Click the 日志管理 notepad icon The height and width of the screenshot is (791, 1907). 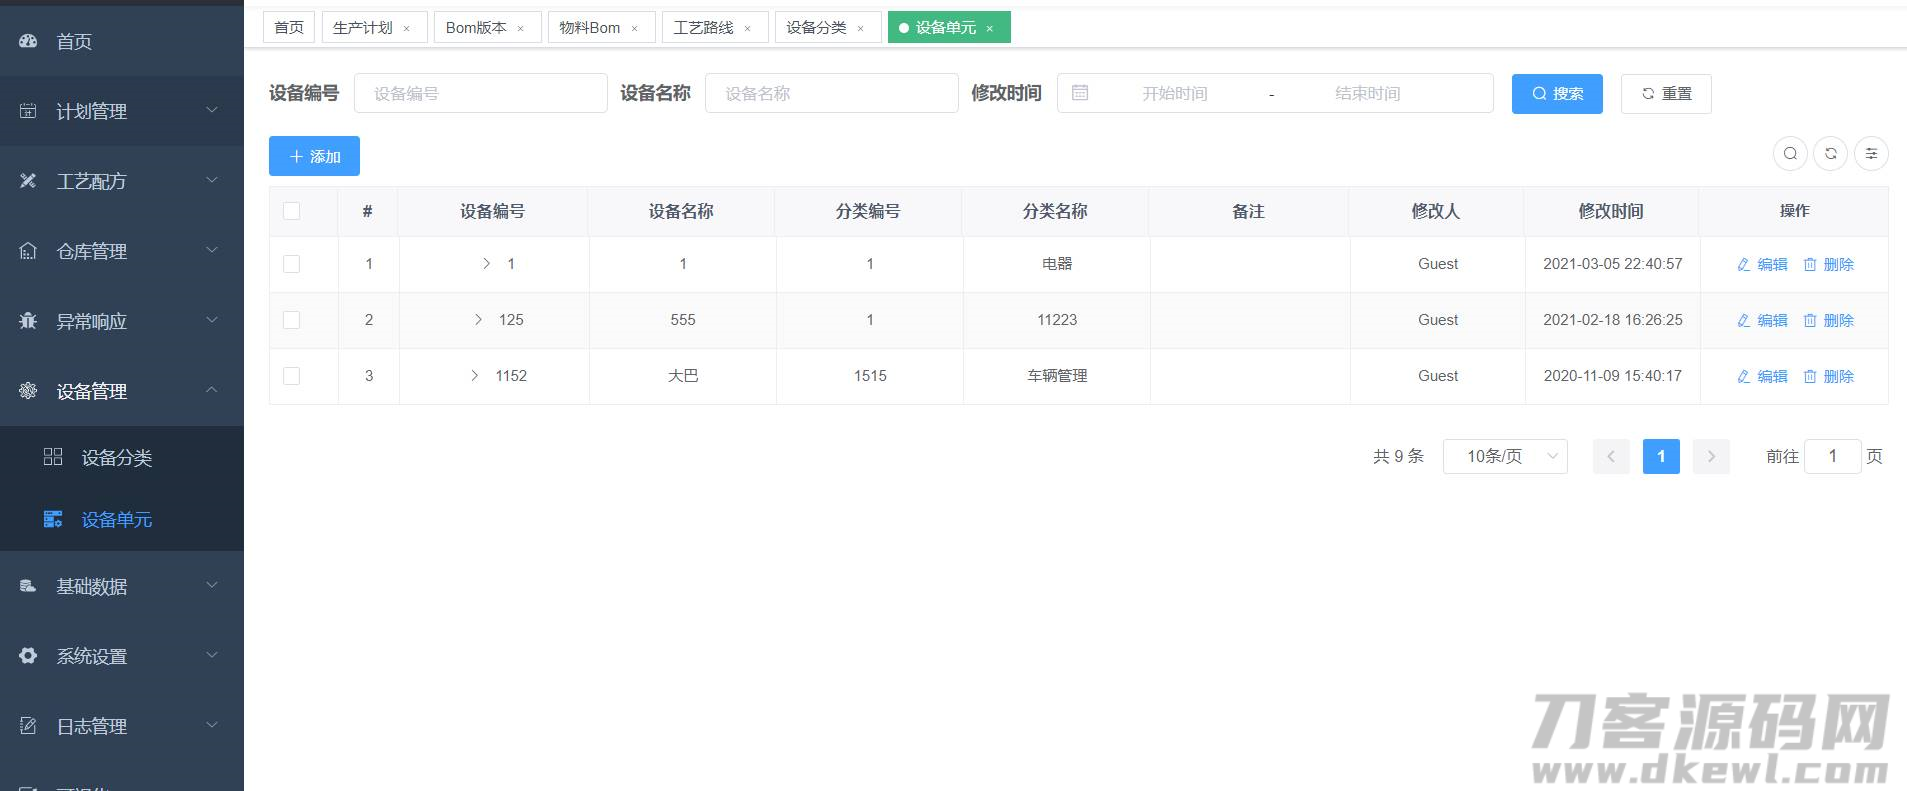[x=28, y=726]
